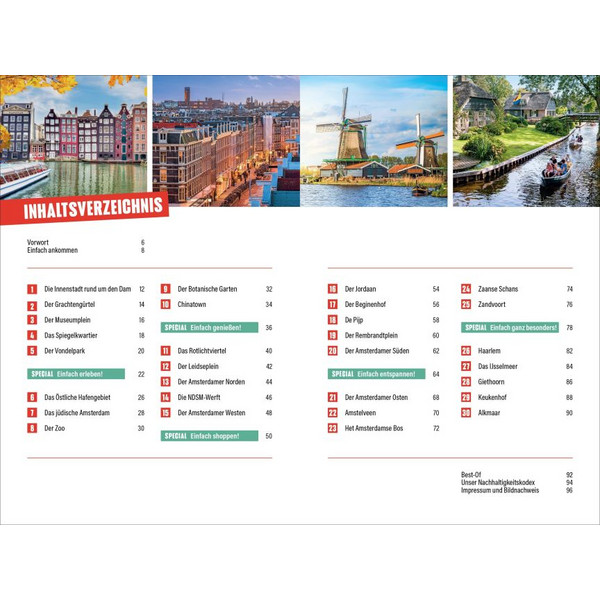Click the 'Der Botanische Garten' entry

click(207, 289)
